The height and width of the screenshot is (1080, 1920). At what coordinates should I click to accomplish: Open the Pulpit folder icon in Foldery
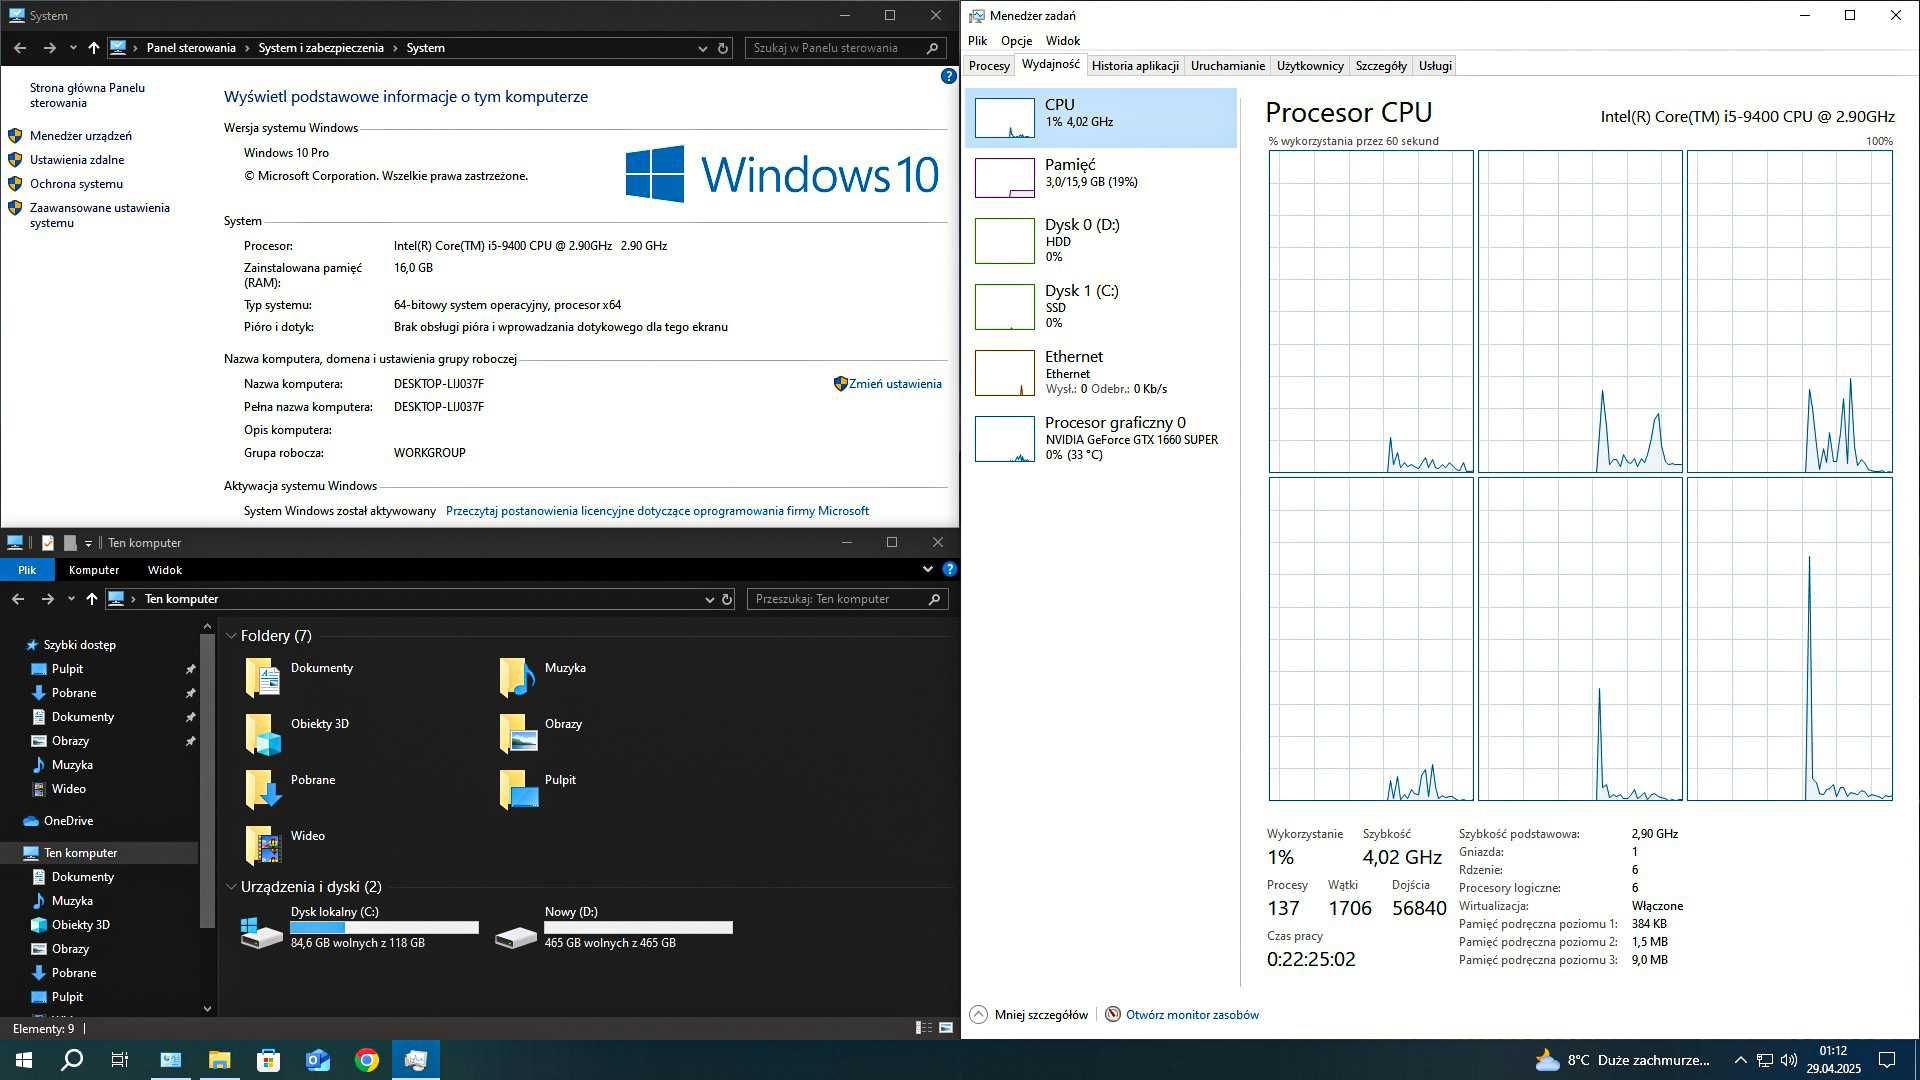coord(517,789)
